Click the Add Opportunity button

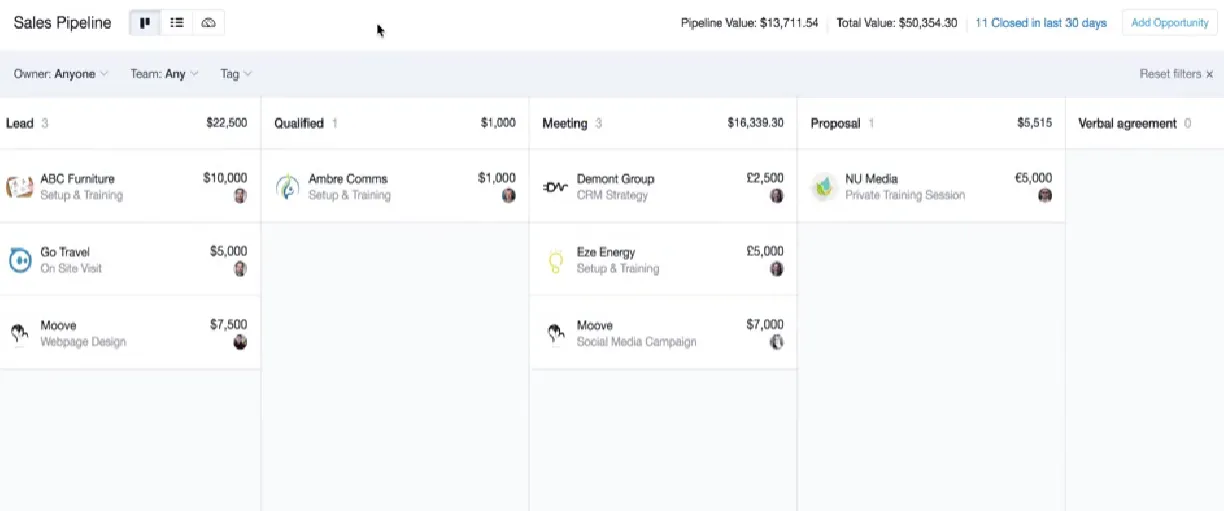[1169, 23]
